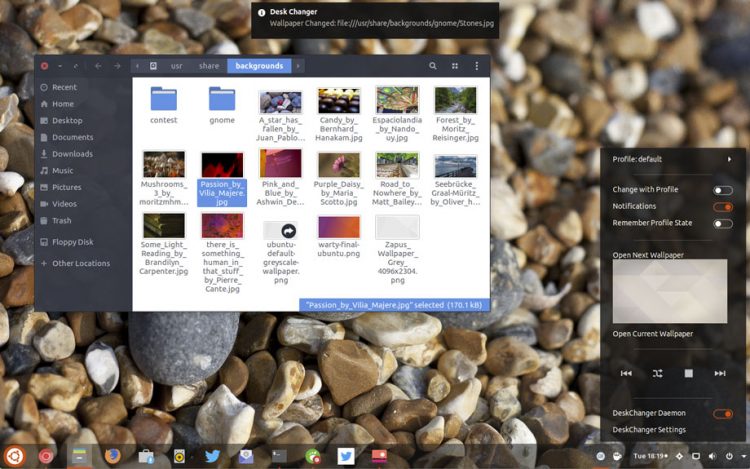Viewport: 750px width, 469px height.
Task: Select Some_Light_Reading image file
Action: [x=164, y=226]
